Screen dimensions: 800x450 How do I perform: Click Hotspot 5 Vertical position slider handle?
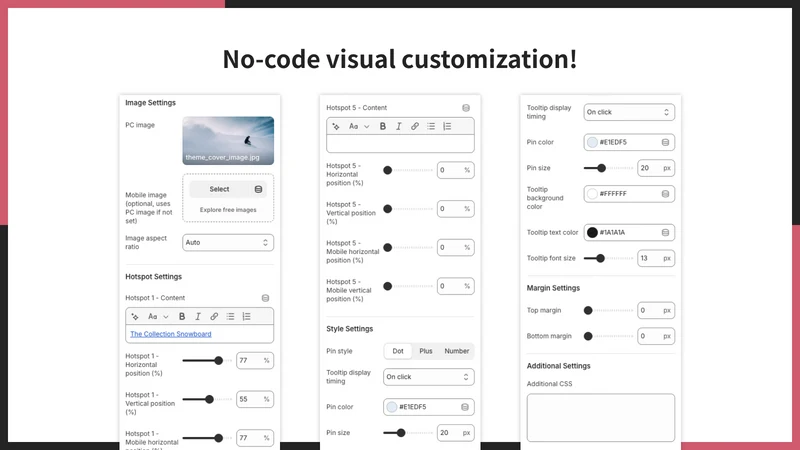tap(388, 209)
